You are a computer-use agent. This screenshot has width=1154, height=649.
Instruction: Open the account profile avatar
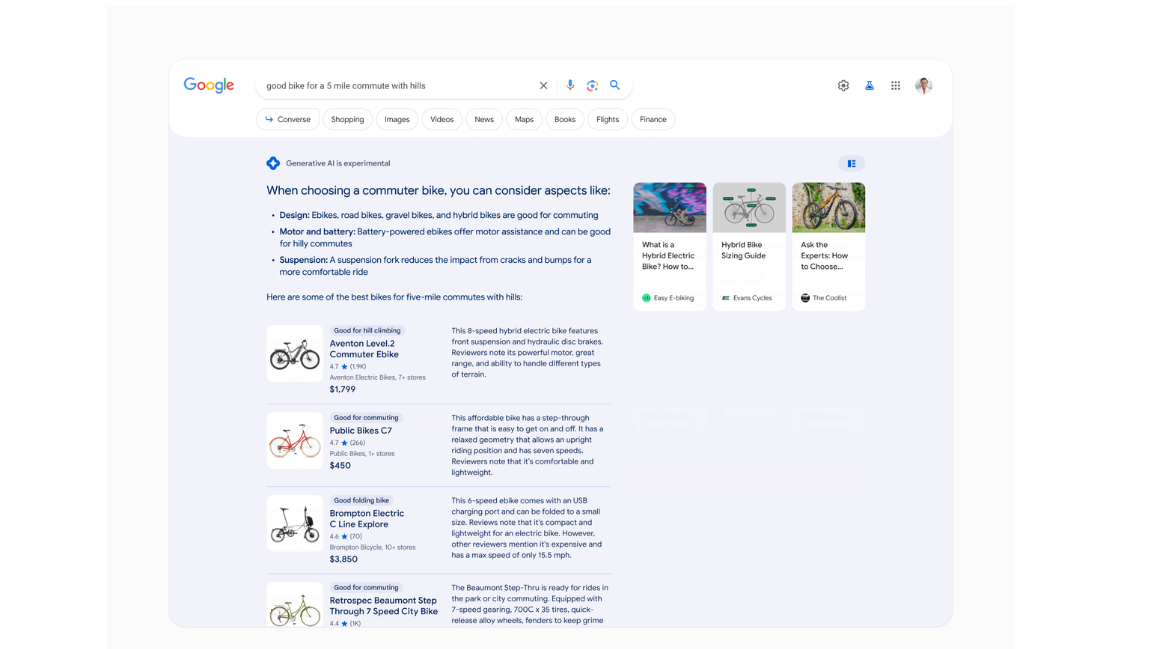[x=924, y=85]
